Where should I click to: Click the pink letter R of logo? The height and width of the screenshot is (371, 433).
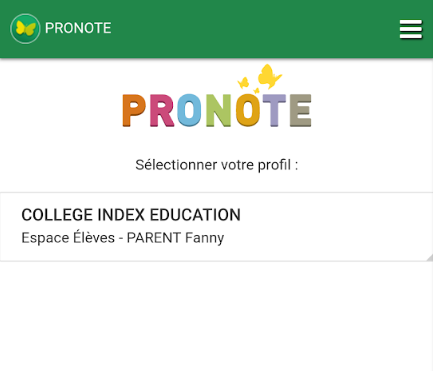pos(162,110)
